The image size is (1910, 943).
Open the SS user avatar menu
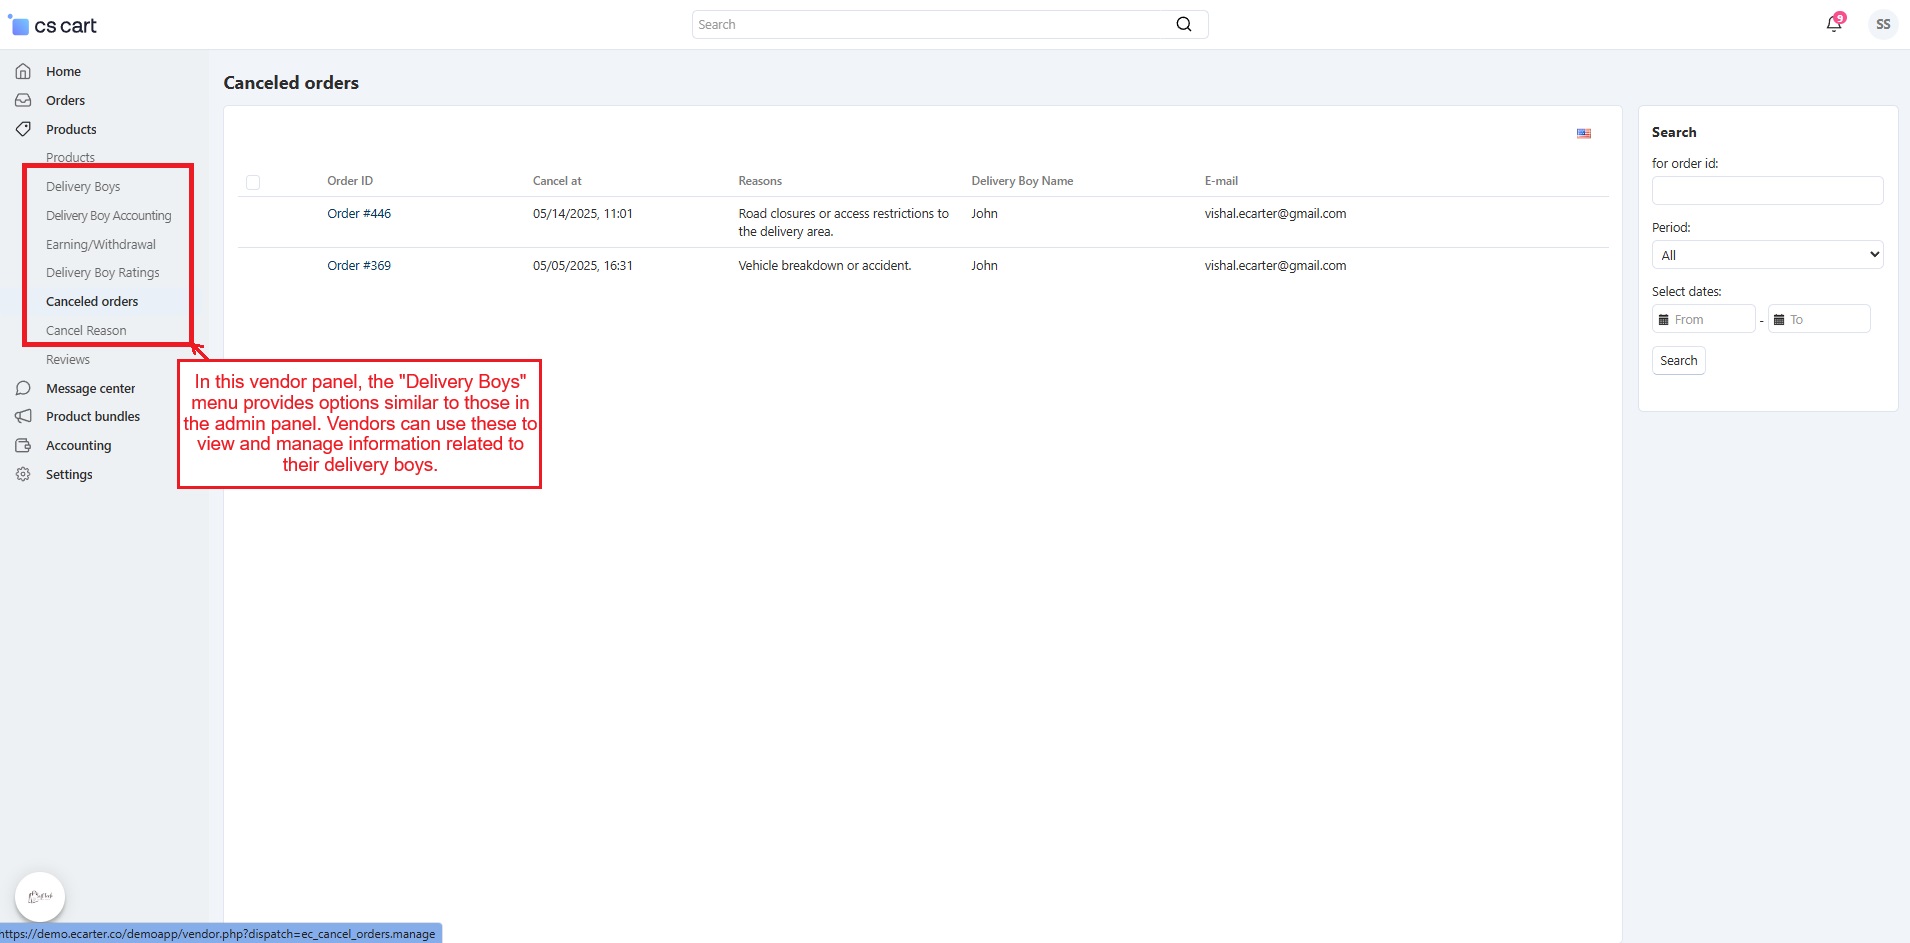point(1882,24)
